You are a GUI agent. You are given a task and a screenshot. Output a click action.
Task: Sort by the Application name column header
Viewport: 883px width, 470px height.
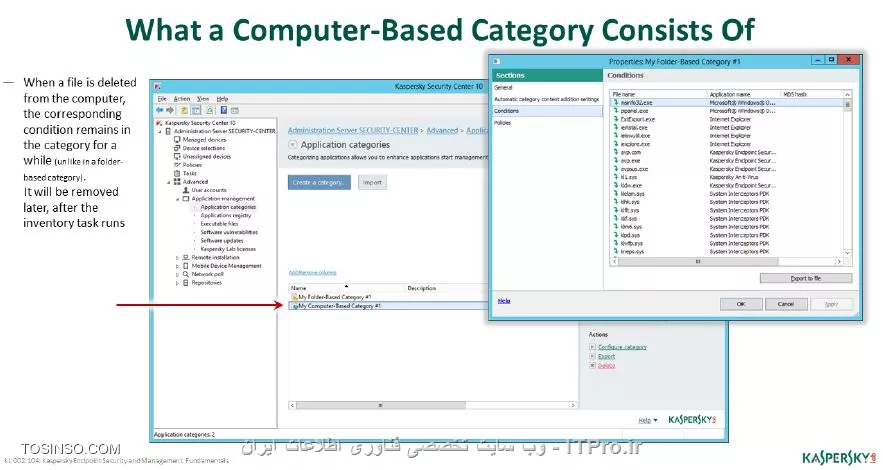click(744, 94)
